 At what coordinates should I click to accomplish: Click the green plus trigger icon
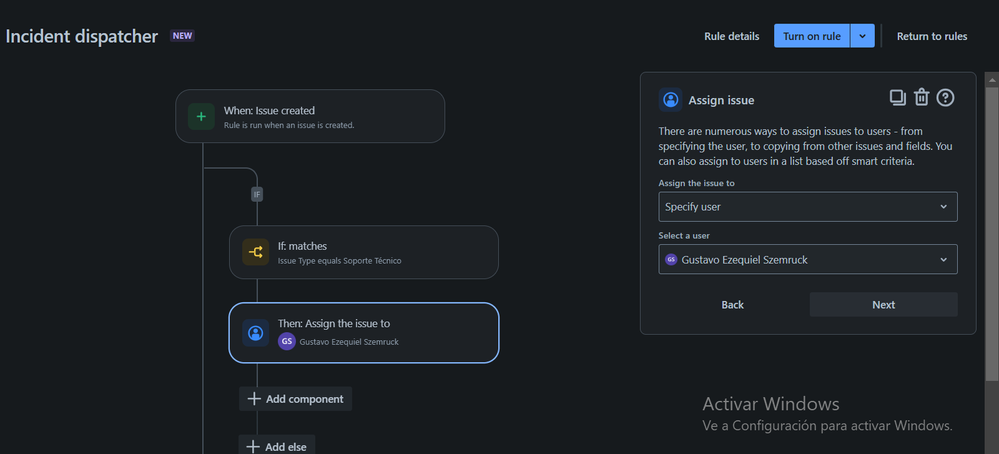tap(201, 117)
